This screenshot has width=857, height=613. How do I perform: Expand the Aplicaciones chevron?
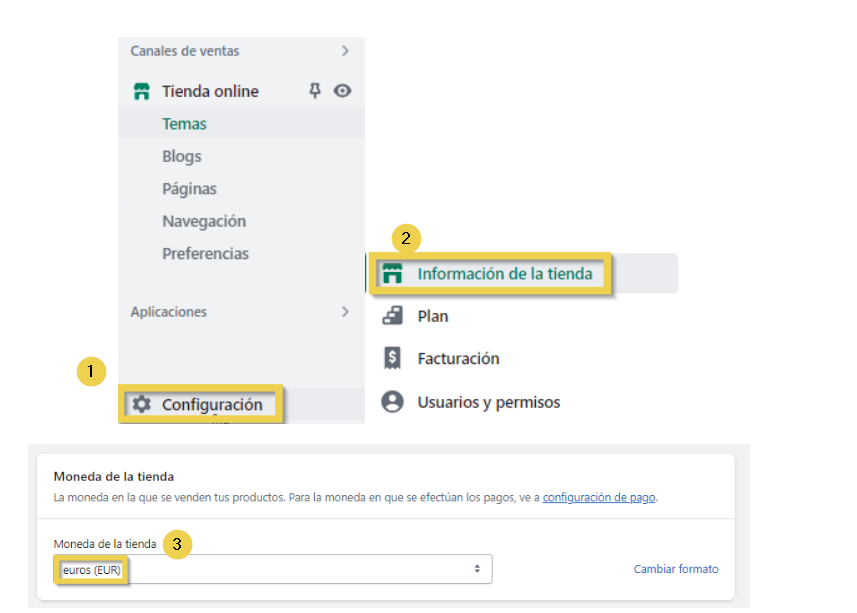345,312
